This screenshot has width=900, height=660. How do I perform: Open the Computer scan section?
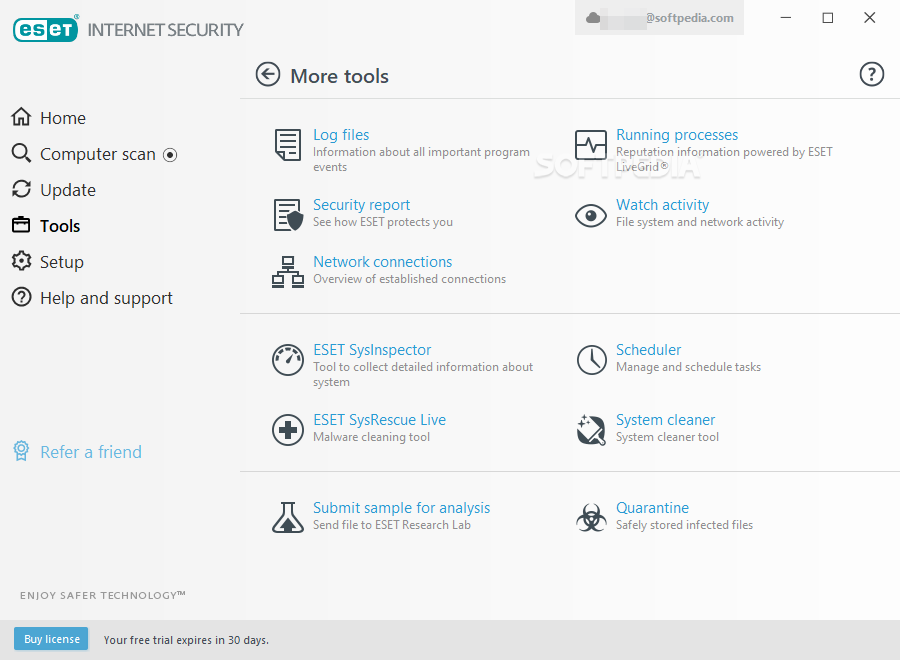pos(98,154)
